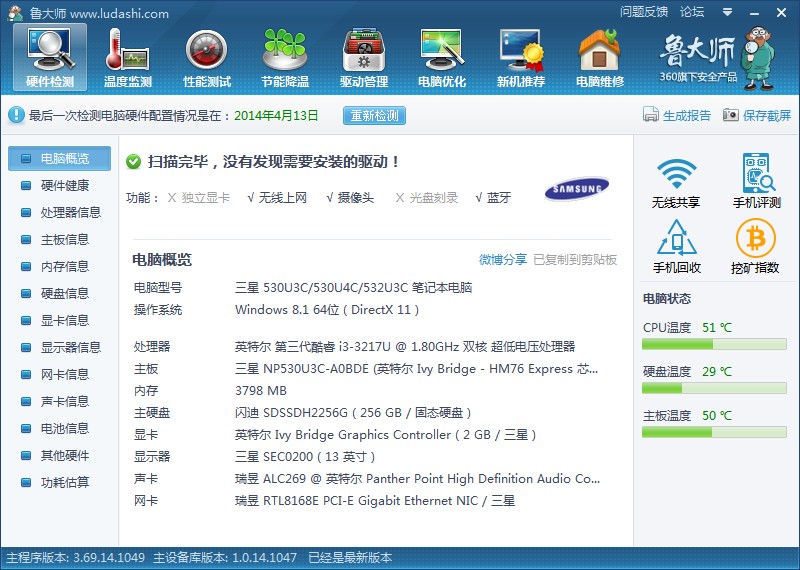
Task: Click the 鲁大师 title bar app icon
Action: 15,13
